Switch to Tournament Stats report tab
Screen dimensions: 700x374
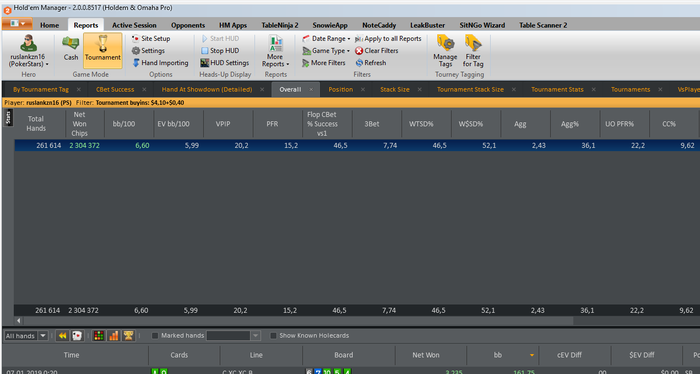tap(557, 89)
